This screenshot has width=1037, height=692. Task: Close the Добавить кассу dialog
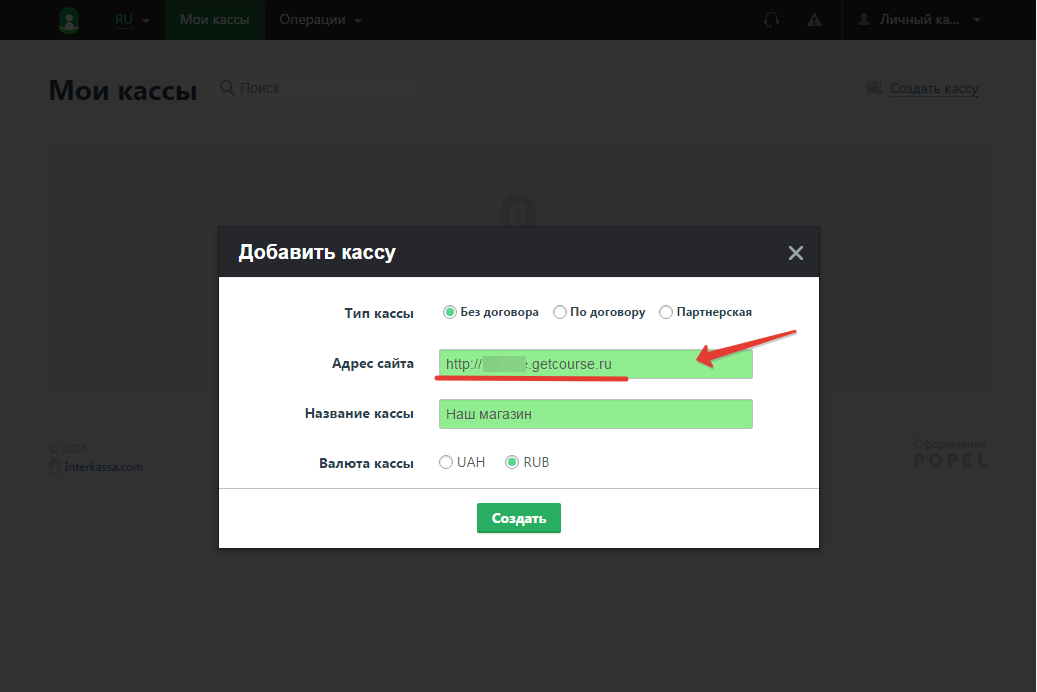click(796, 253)
